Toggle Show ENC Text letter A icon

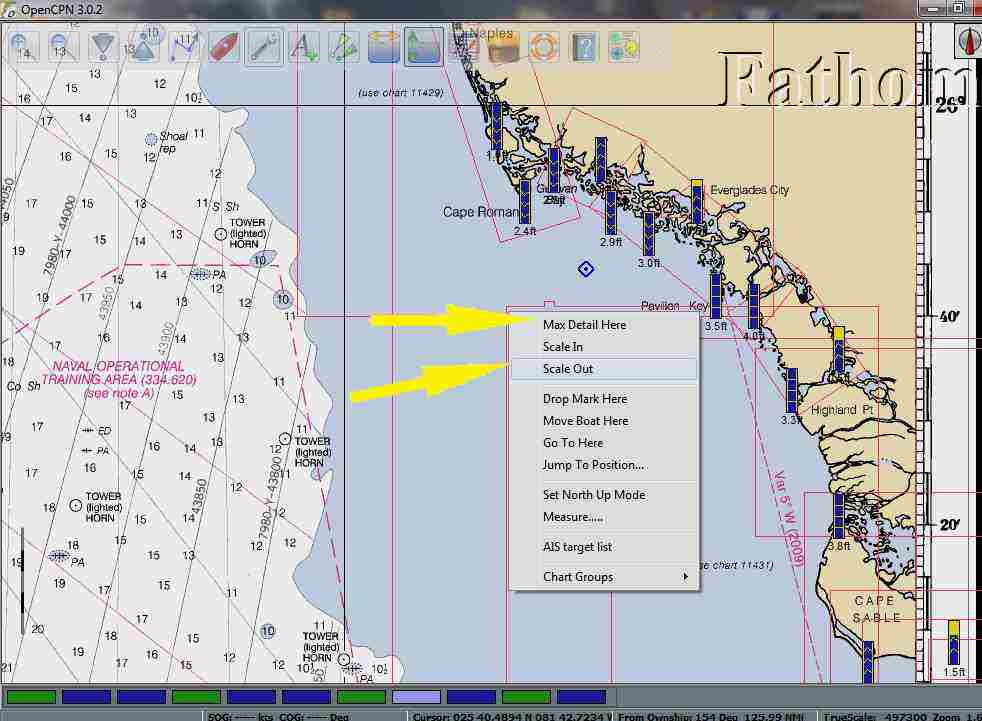[304, 46]
